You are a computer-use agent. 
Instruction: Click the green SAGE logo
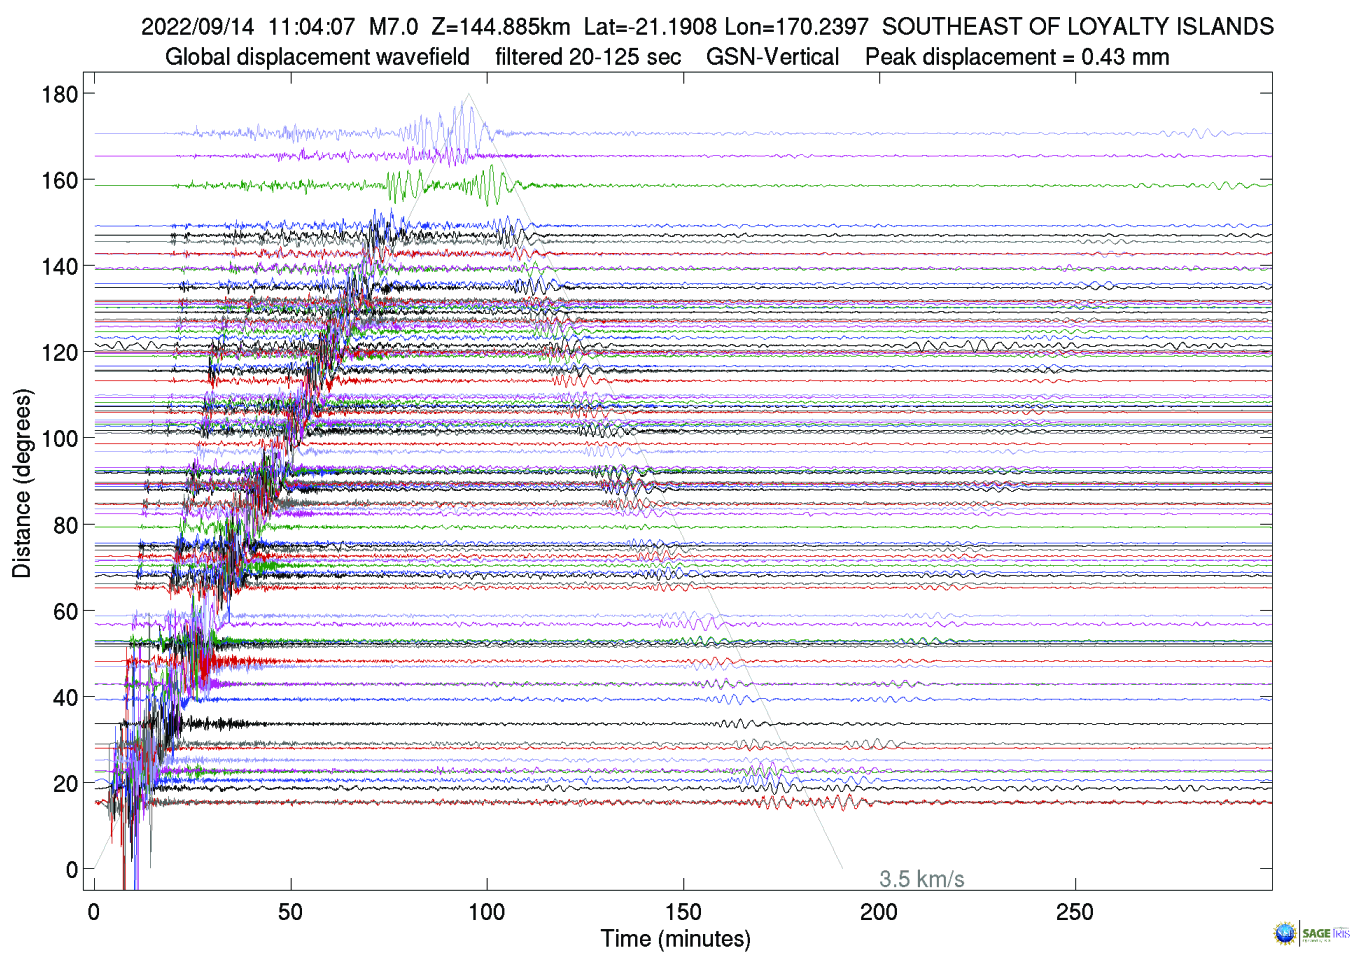[1316, 934]
